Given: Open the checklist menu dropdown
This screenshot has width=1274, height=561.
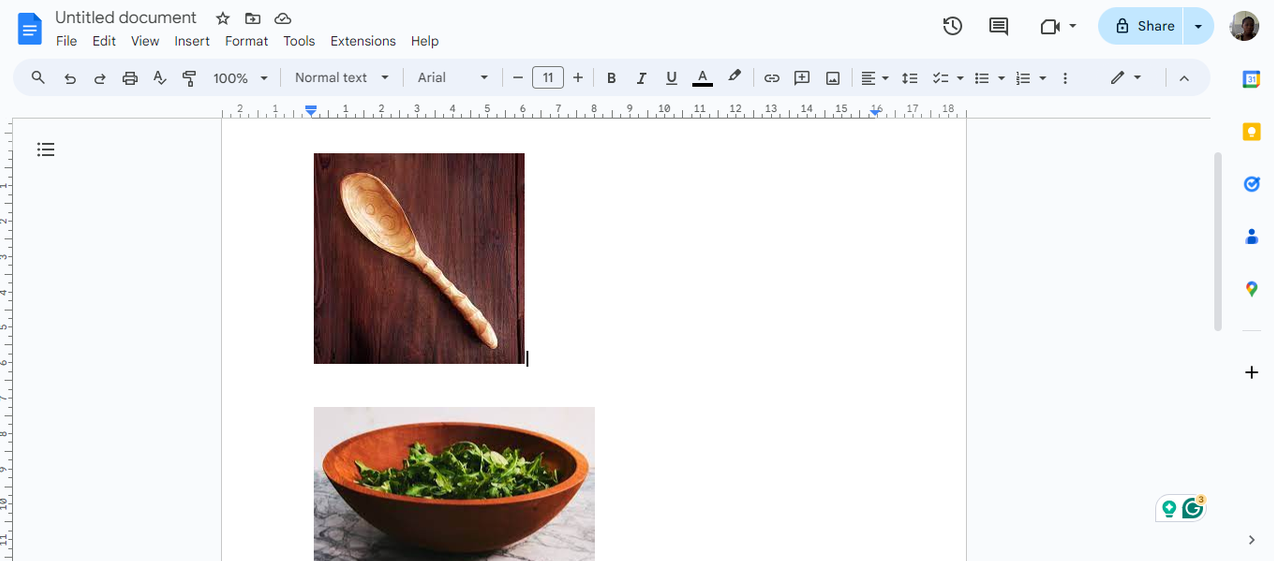Looking at the screenshot, I should [947, 78].
